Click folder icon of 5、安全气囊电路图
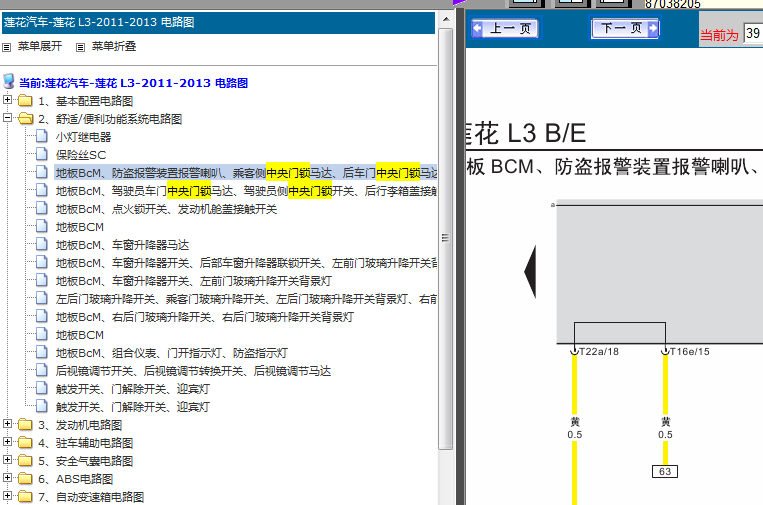The height and width of the screenshot is (505, 763). coord(25,461)
